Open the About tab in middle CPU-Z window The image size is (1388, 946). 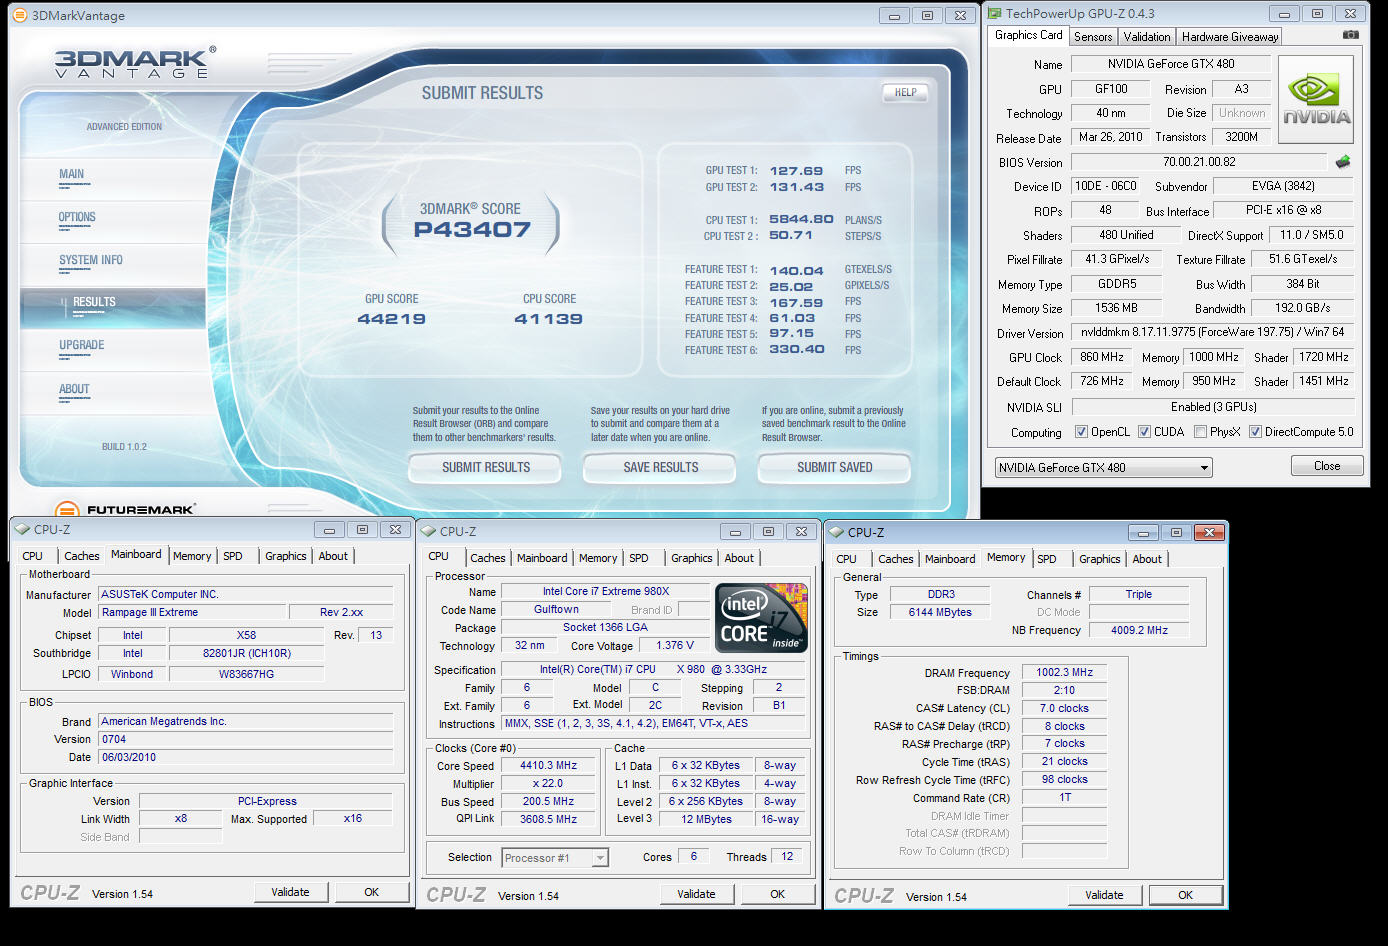point(739,558)
